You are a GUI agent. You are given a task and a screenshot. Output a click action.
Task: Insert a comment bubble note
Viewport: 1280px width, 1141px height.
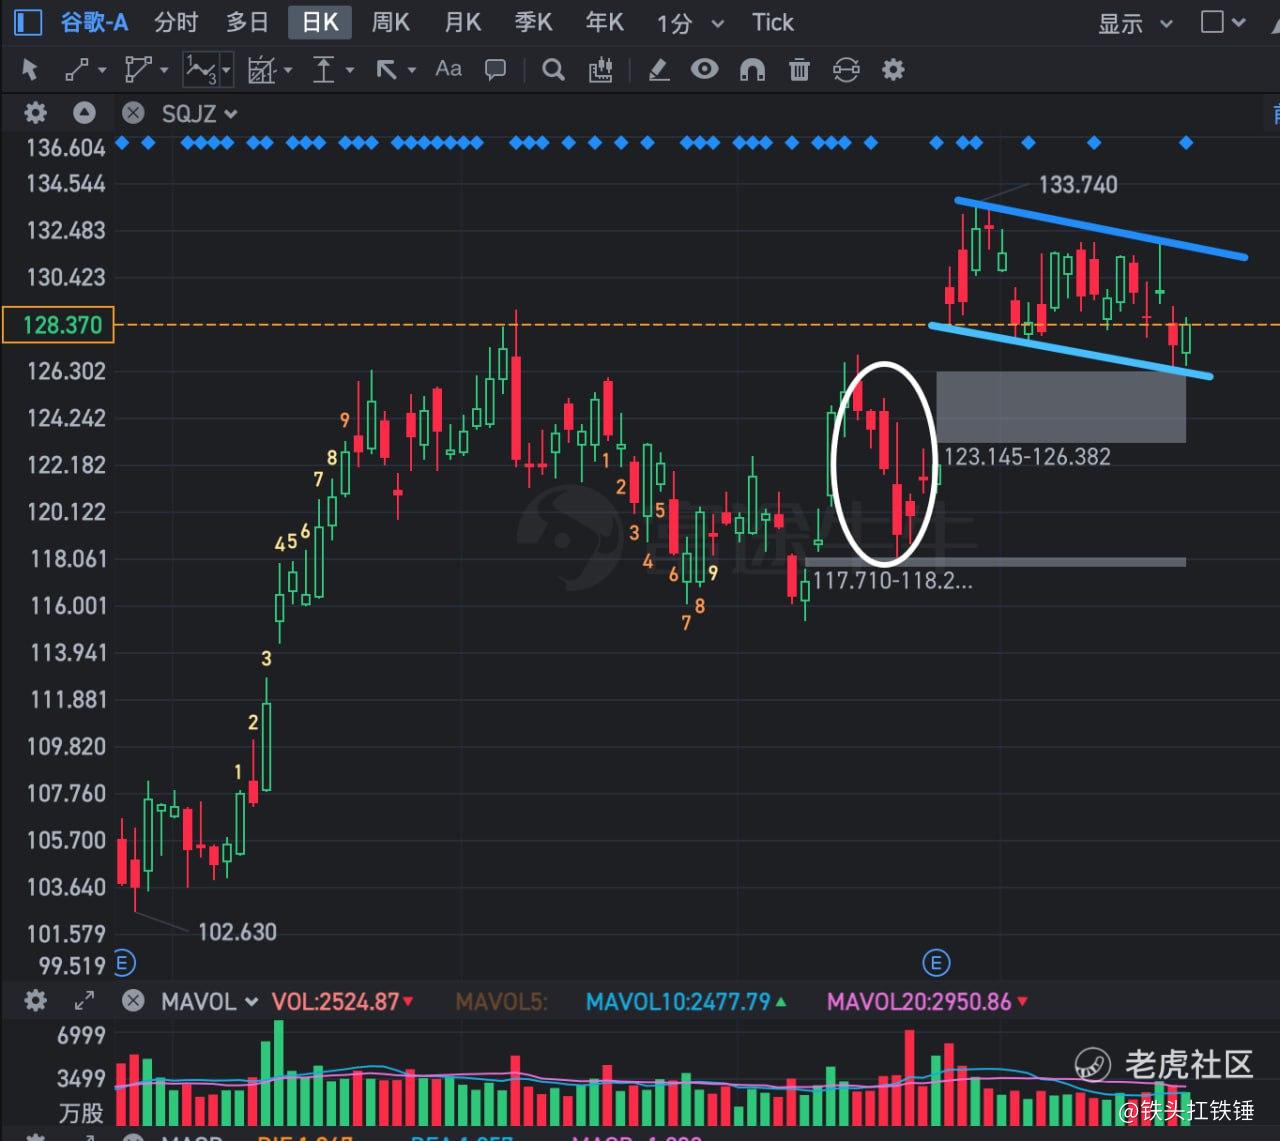[x=495, y=69]
